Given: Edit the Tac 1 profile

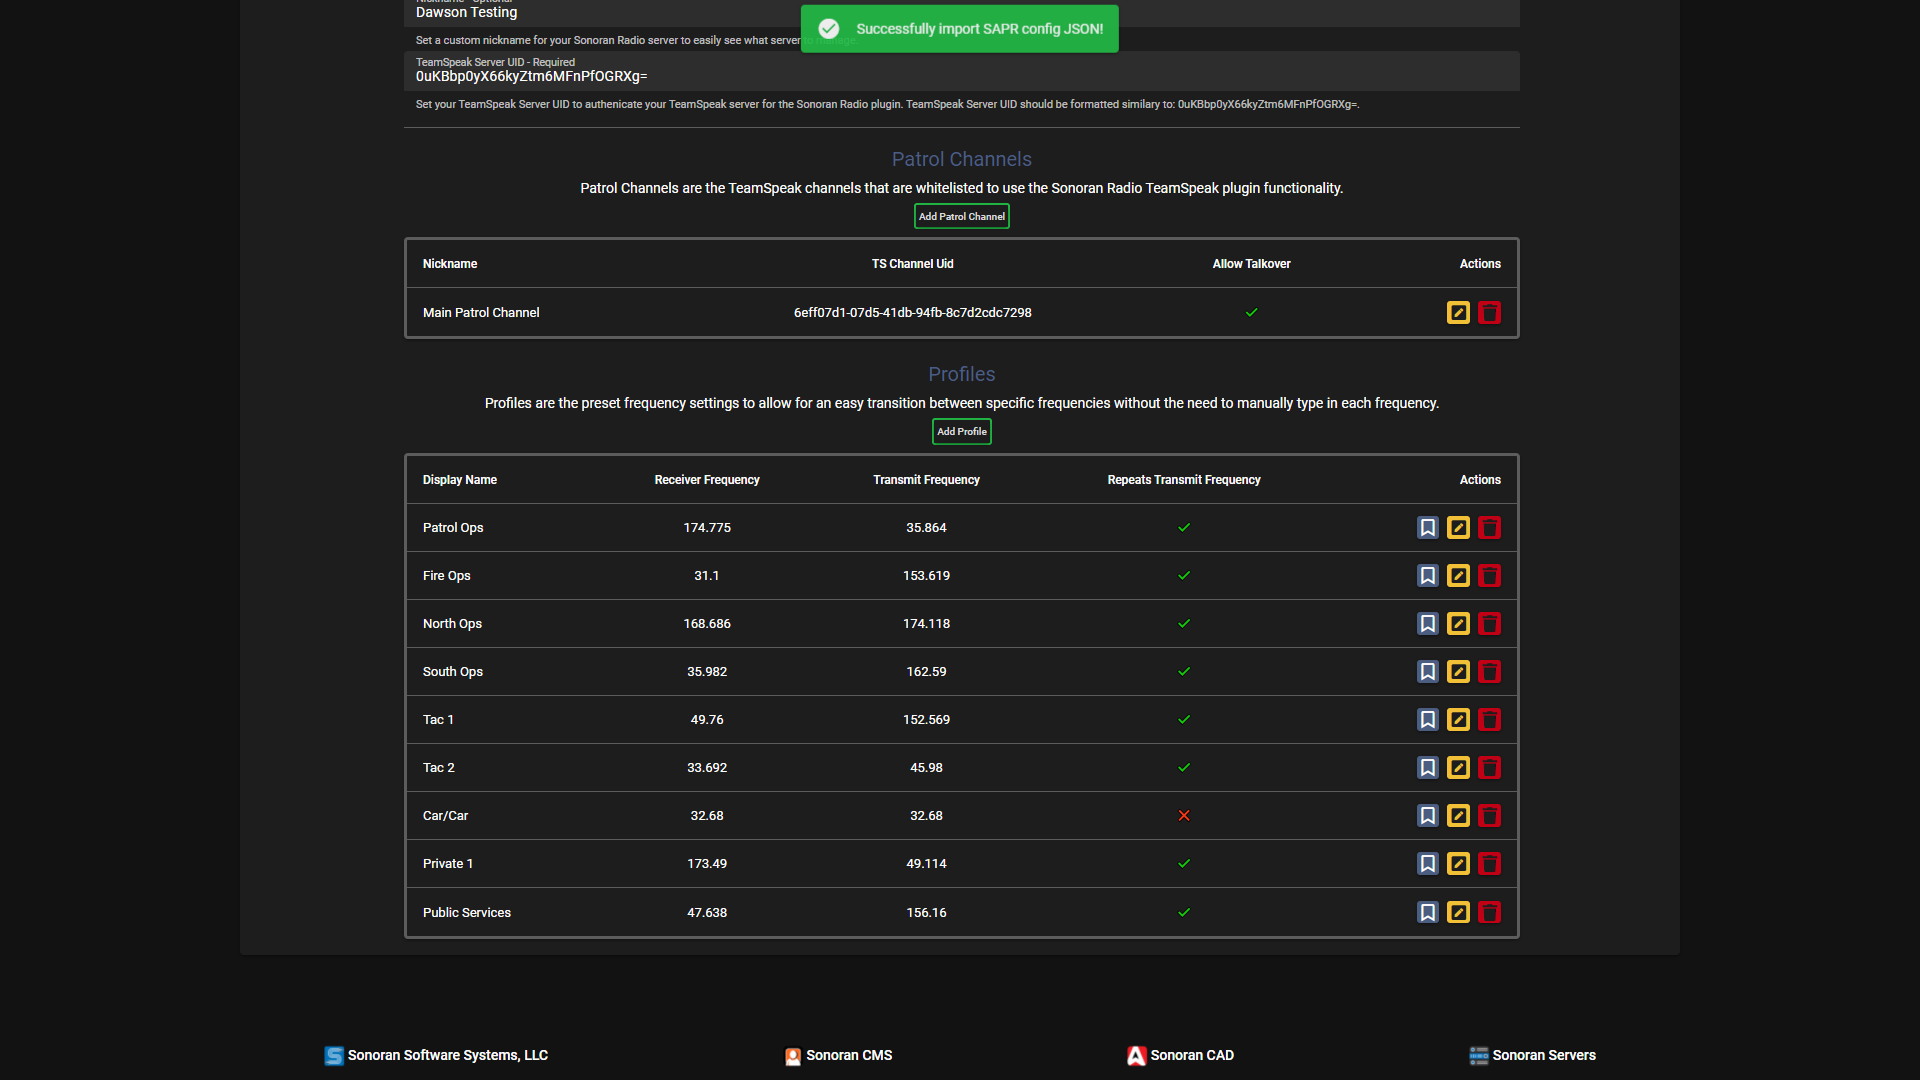Looking at the screenshot, I should [x=1458, y=720].
